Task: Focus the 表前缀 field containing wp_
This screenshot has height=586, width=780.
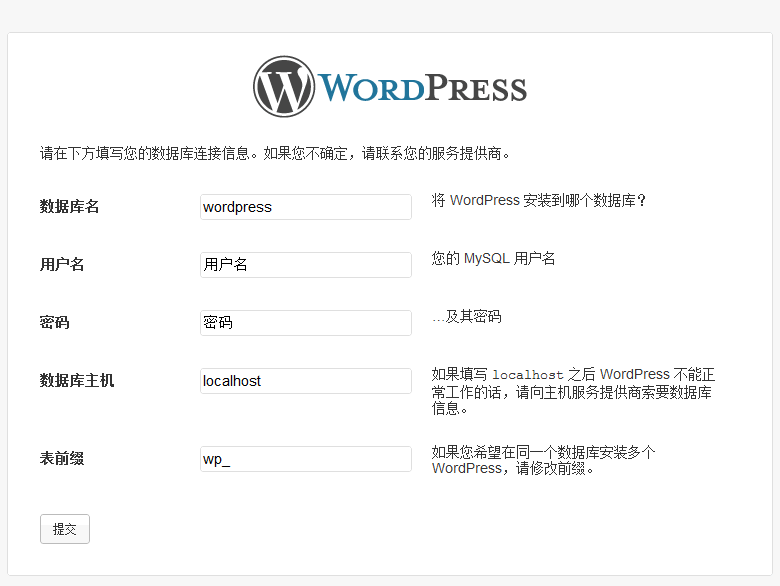Action: point(305,459)
